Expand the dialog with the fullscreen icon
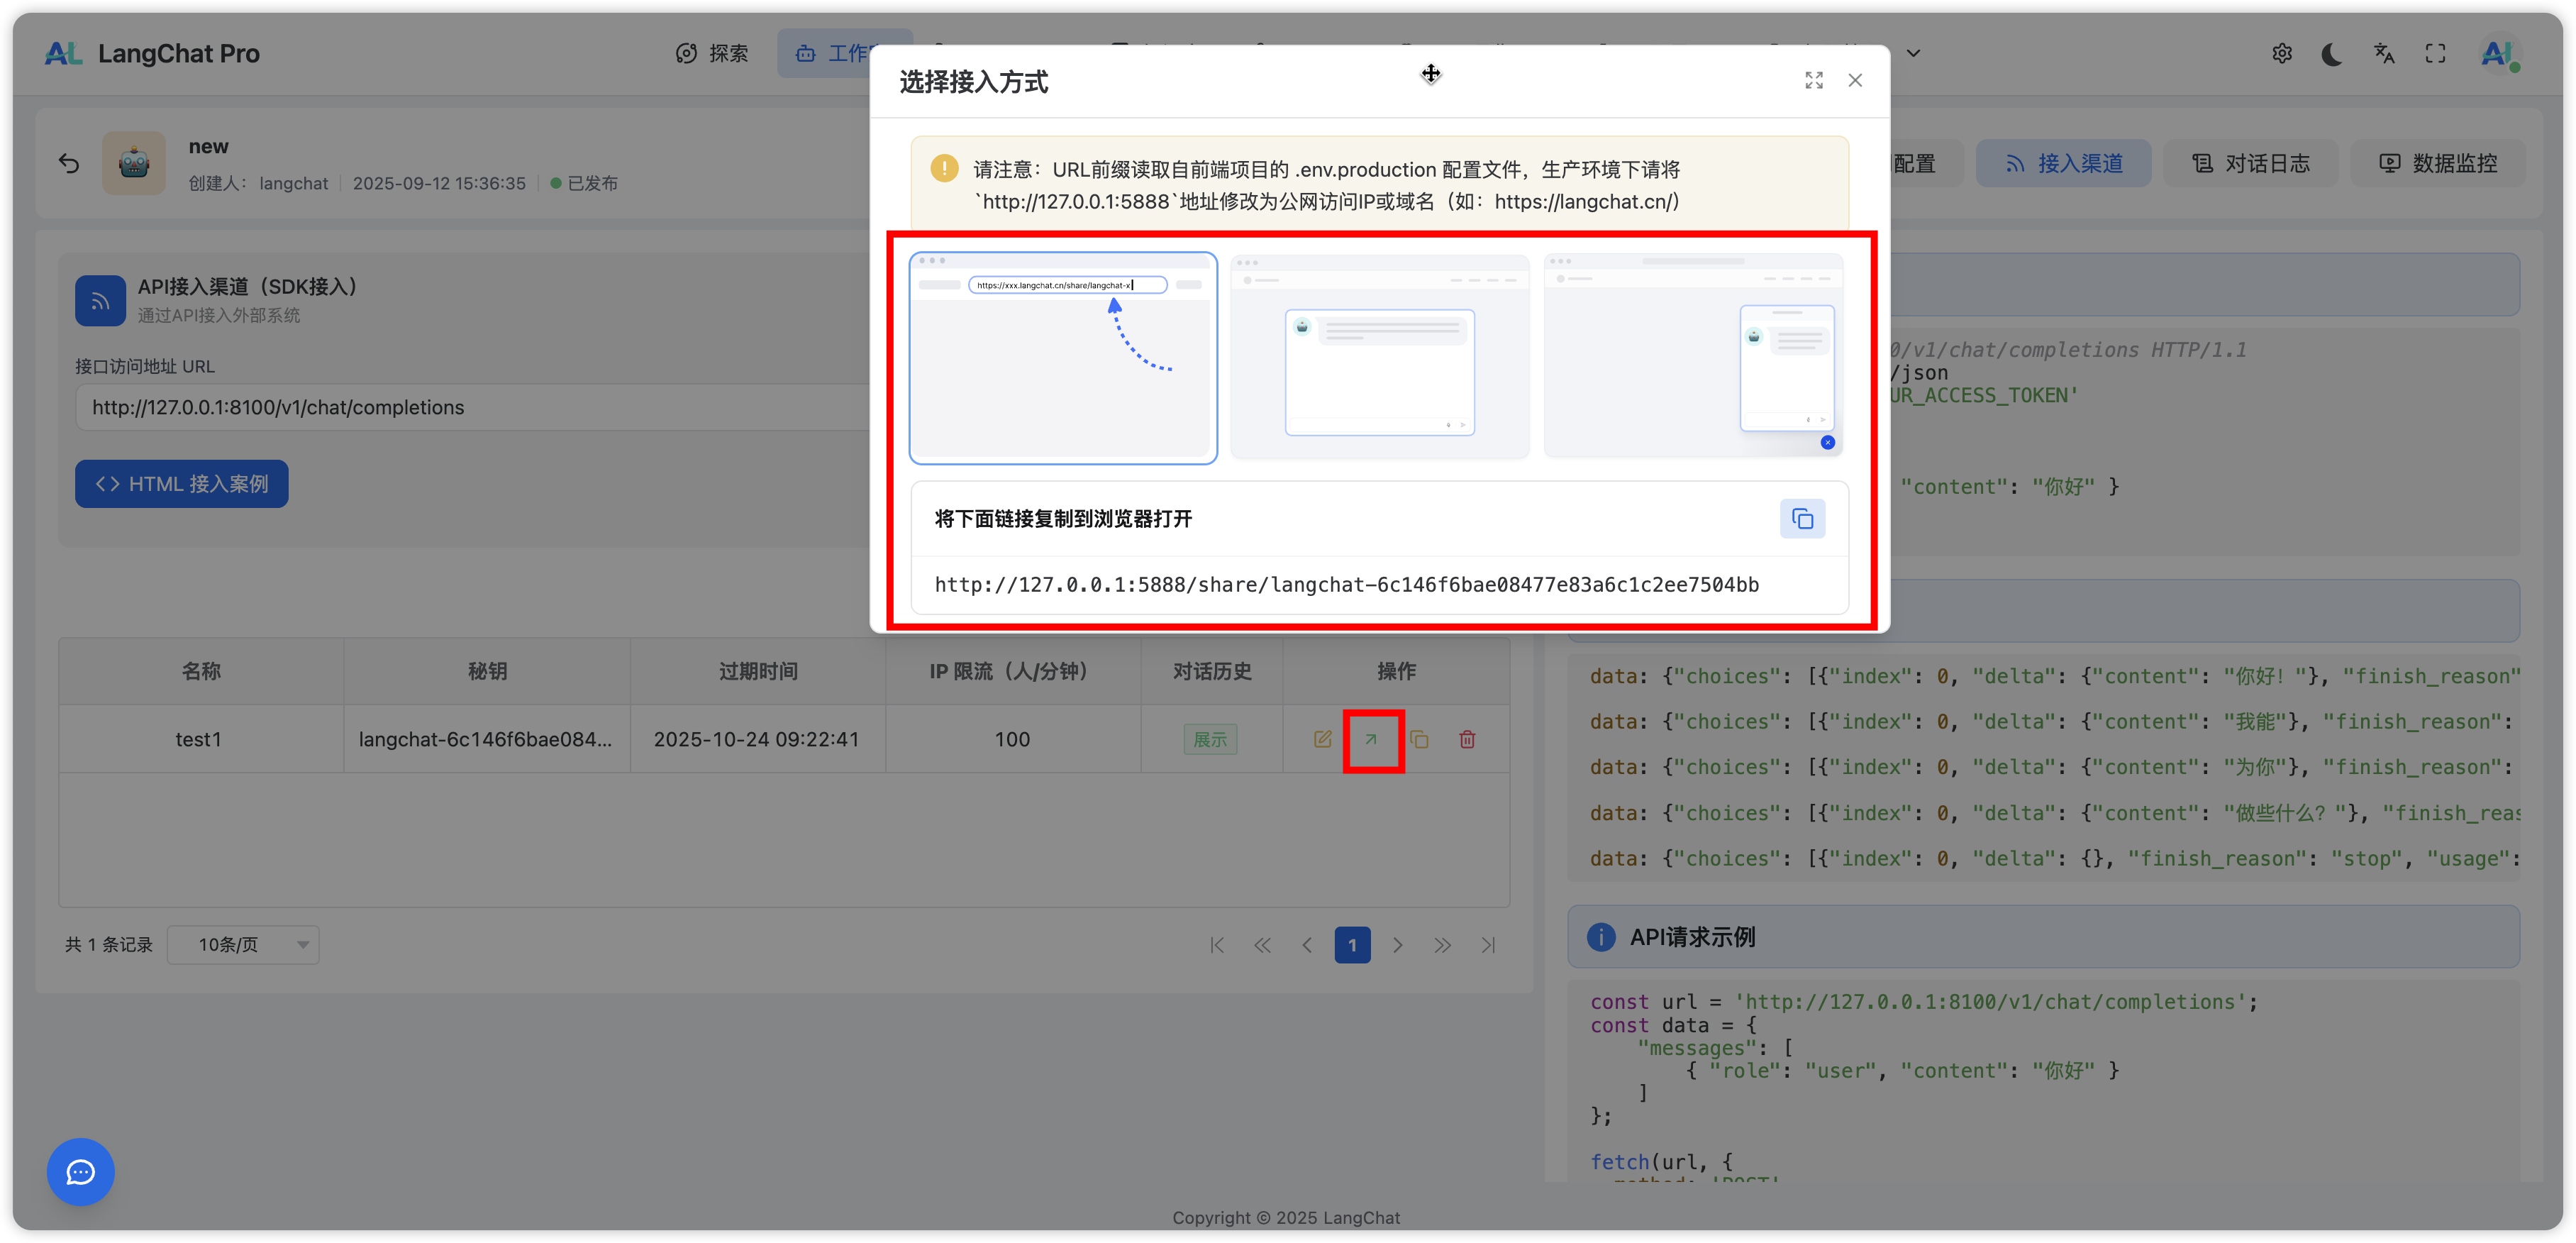 click(x=1813, y=80)
